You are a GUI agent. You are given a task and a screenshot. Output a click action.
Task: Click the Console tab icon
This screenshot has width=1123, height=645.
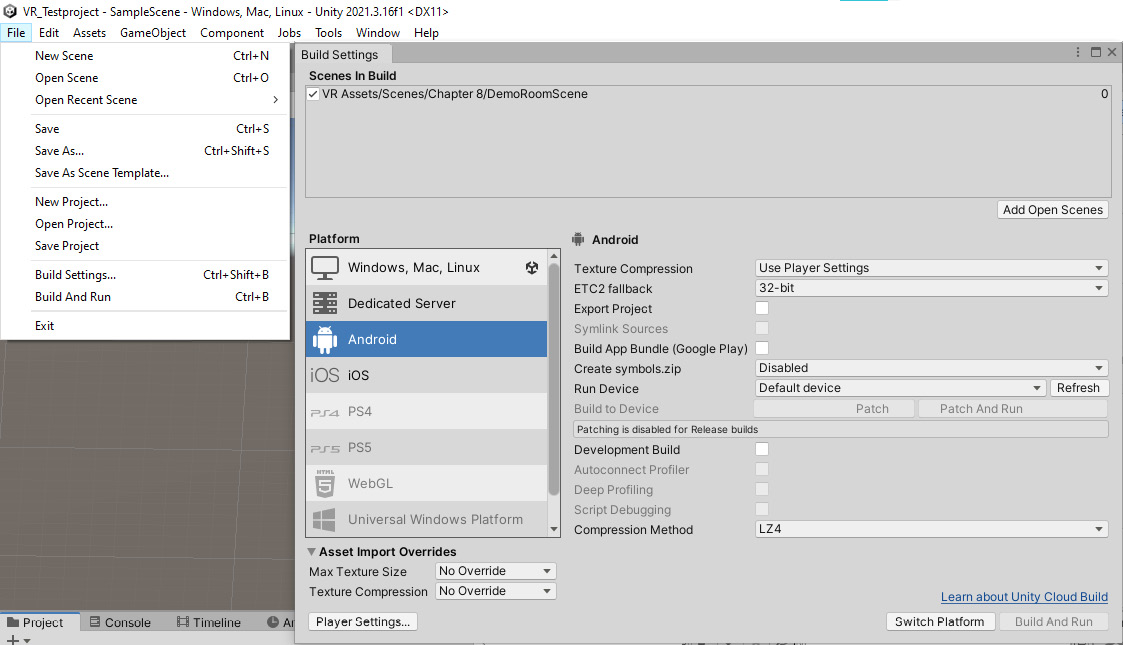click(95, 622)
